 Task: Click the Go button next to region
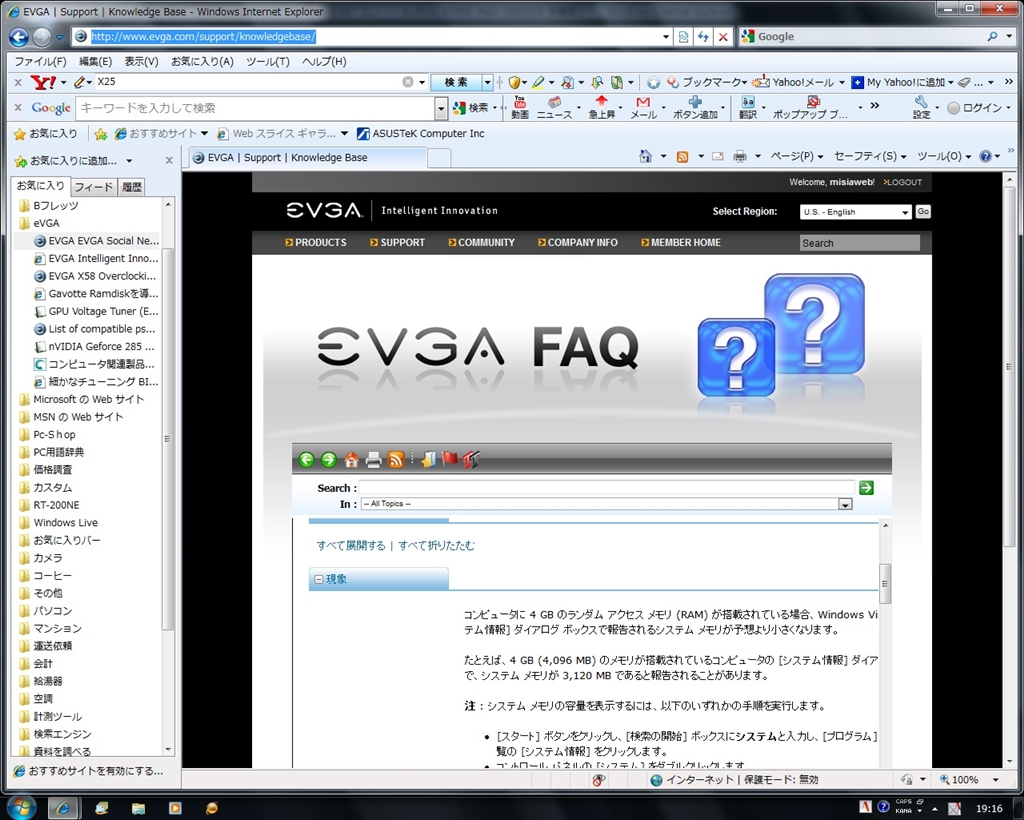[923, 212]
